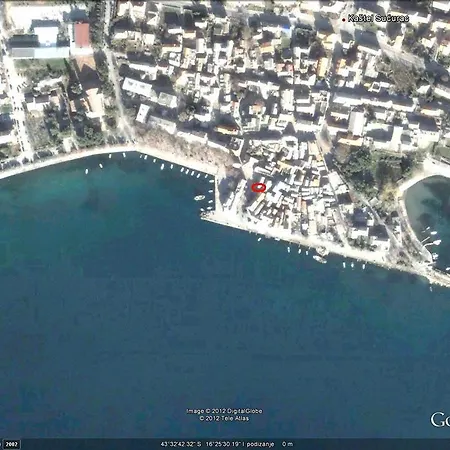Click the 'podizanje' elevation label
The image size is (450, 450).
[260, 444]
